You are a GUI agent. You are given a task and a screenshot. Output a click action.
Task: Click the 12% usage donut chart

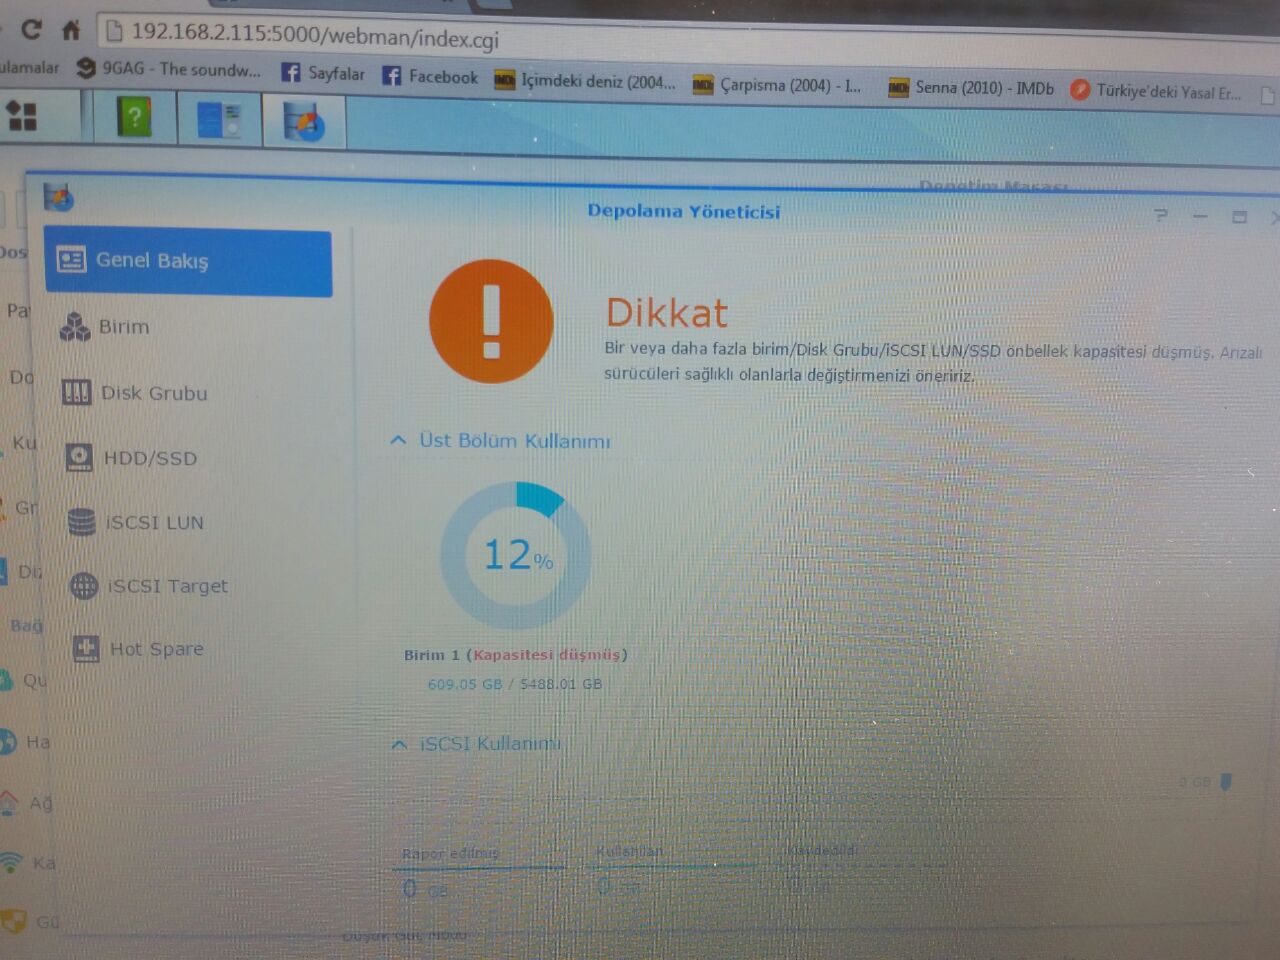click(515, 555)
